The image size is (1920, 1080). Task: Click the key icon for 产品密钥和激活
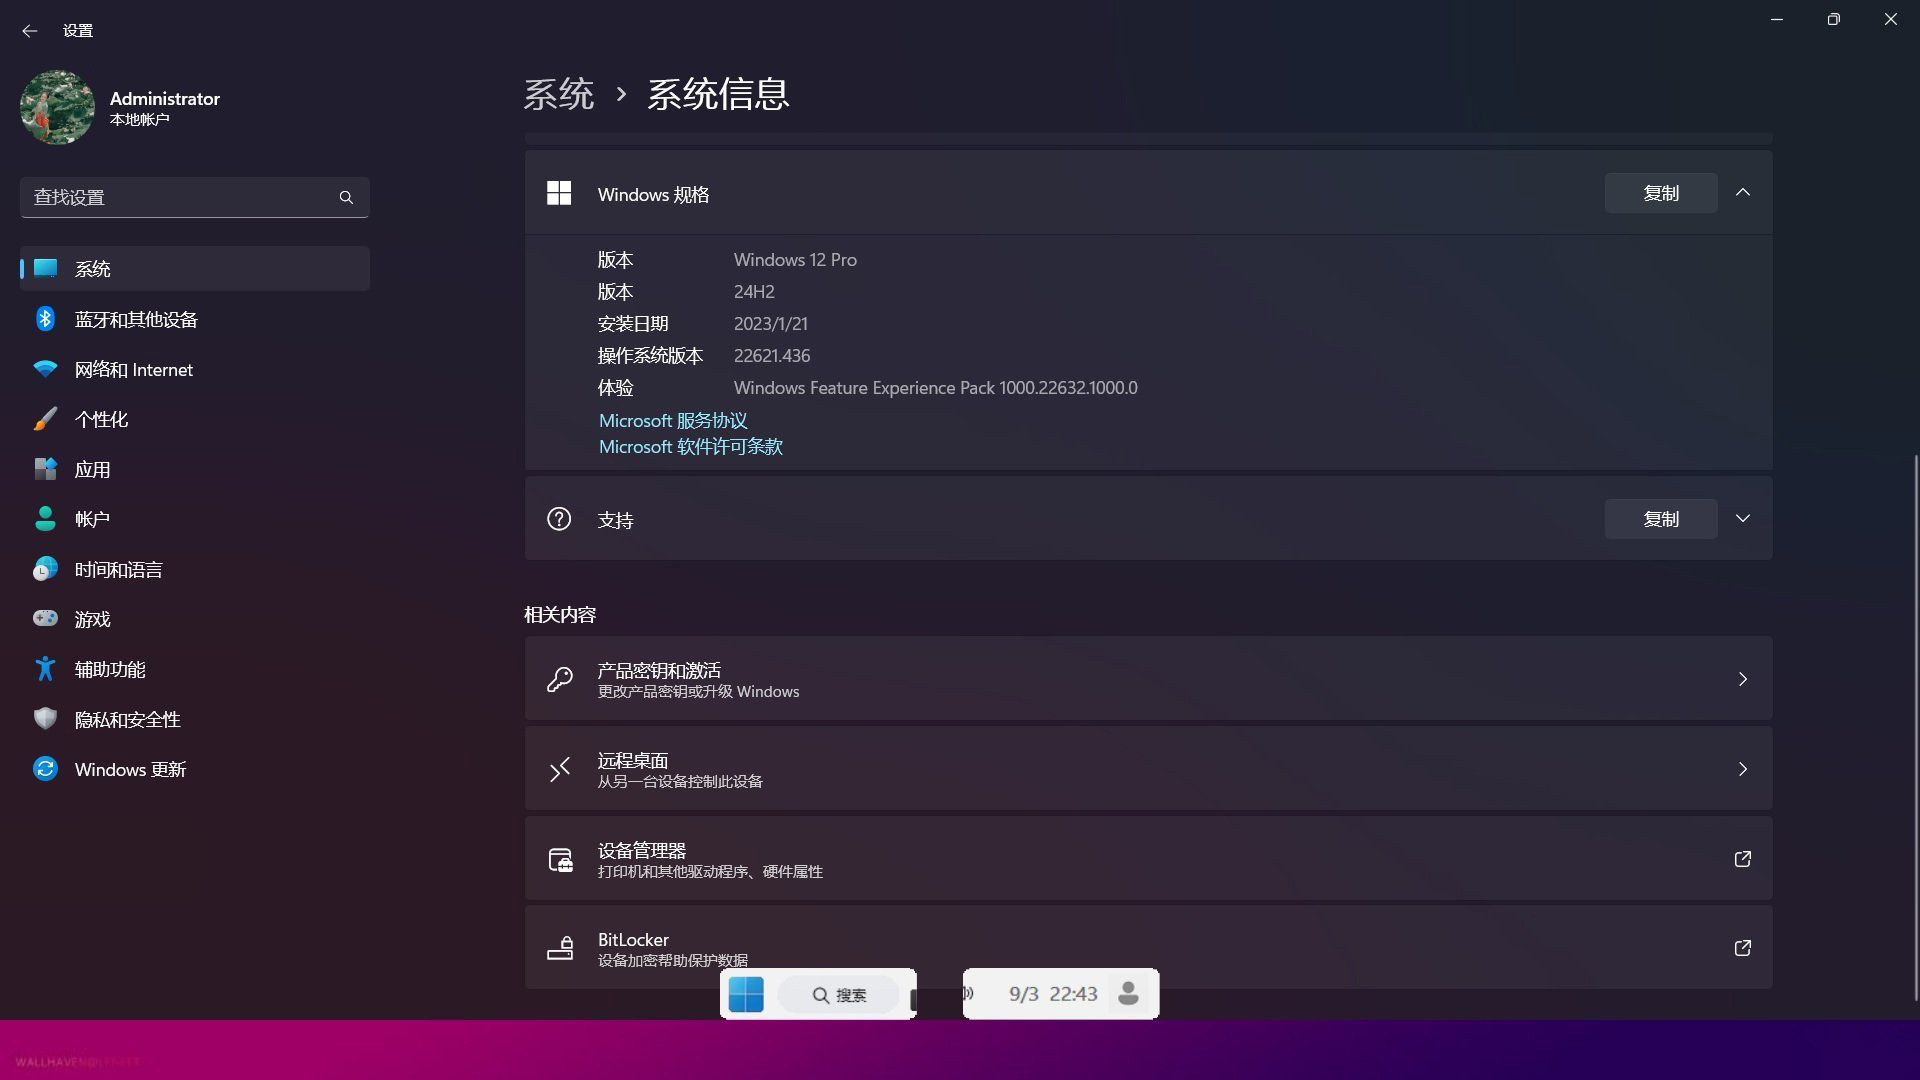coord(560,680)
